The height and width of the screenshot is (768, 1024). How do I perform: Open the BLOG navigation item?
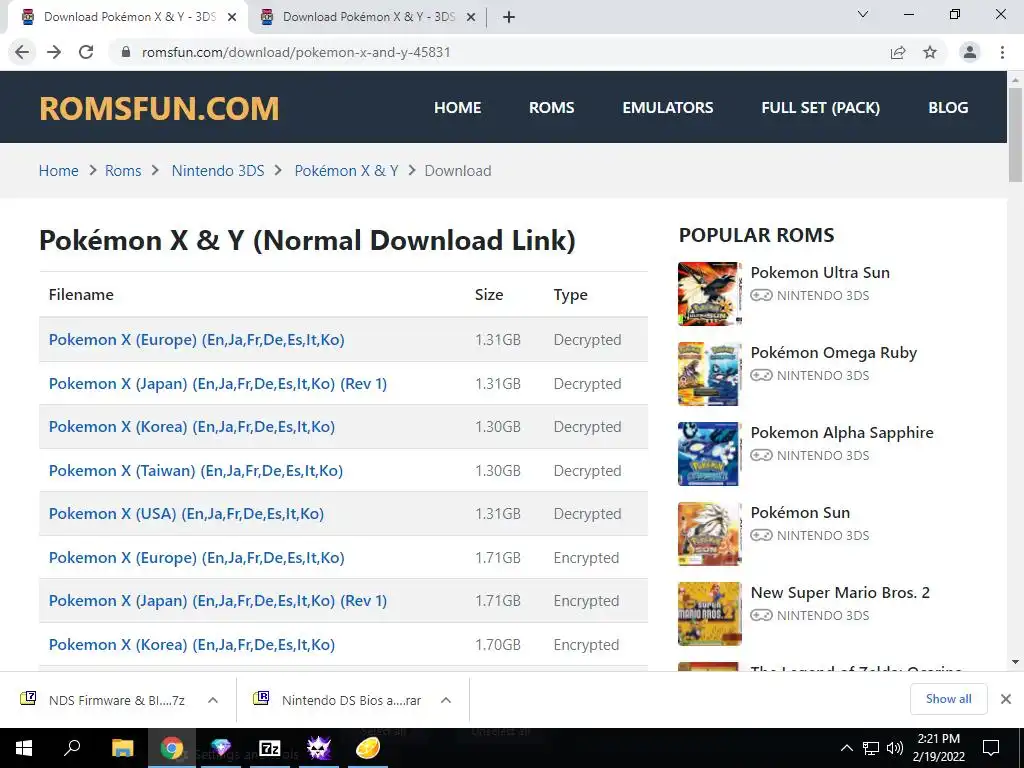[x=948, y=108]
